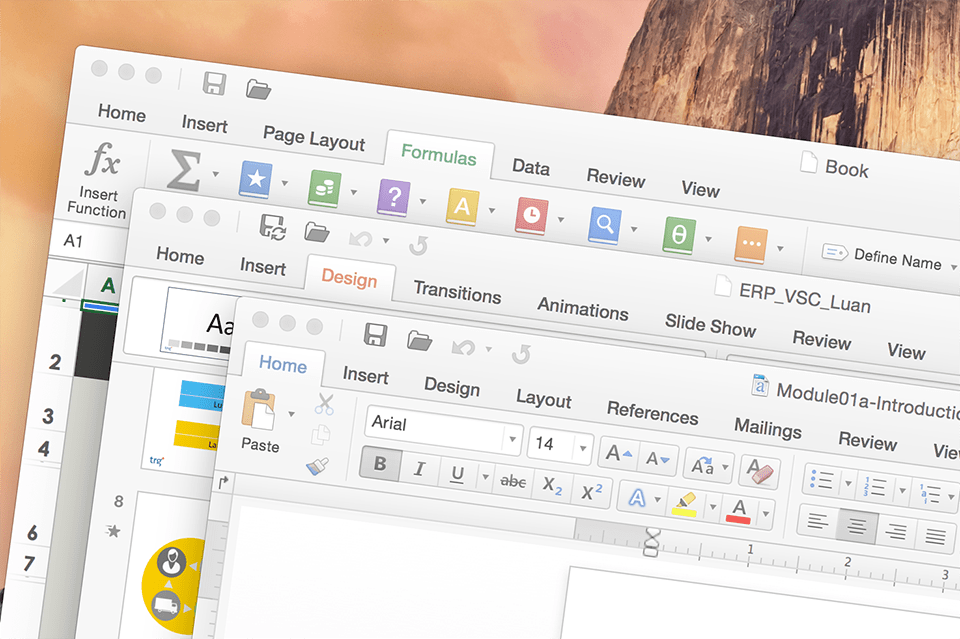Click Cut scissors icon in Word

pos(324,405)
